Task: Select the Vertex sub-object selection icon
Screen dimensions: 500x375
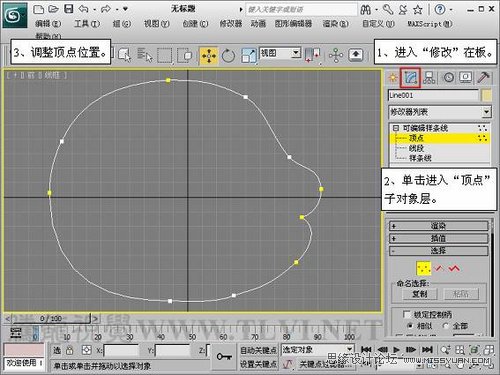Action: click(x=424, y=268)
